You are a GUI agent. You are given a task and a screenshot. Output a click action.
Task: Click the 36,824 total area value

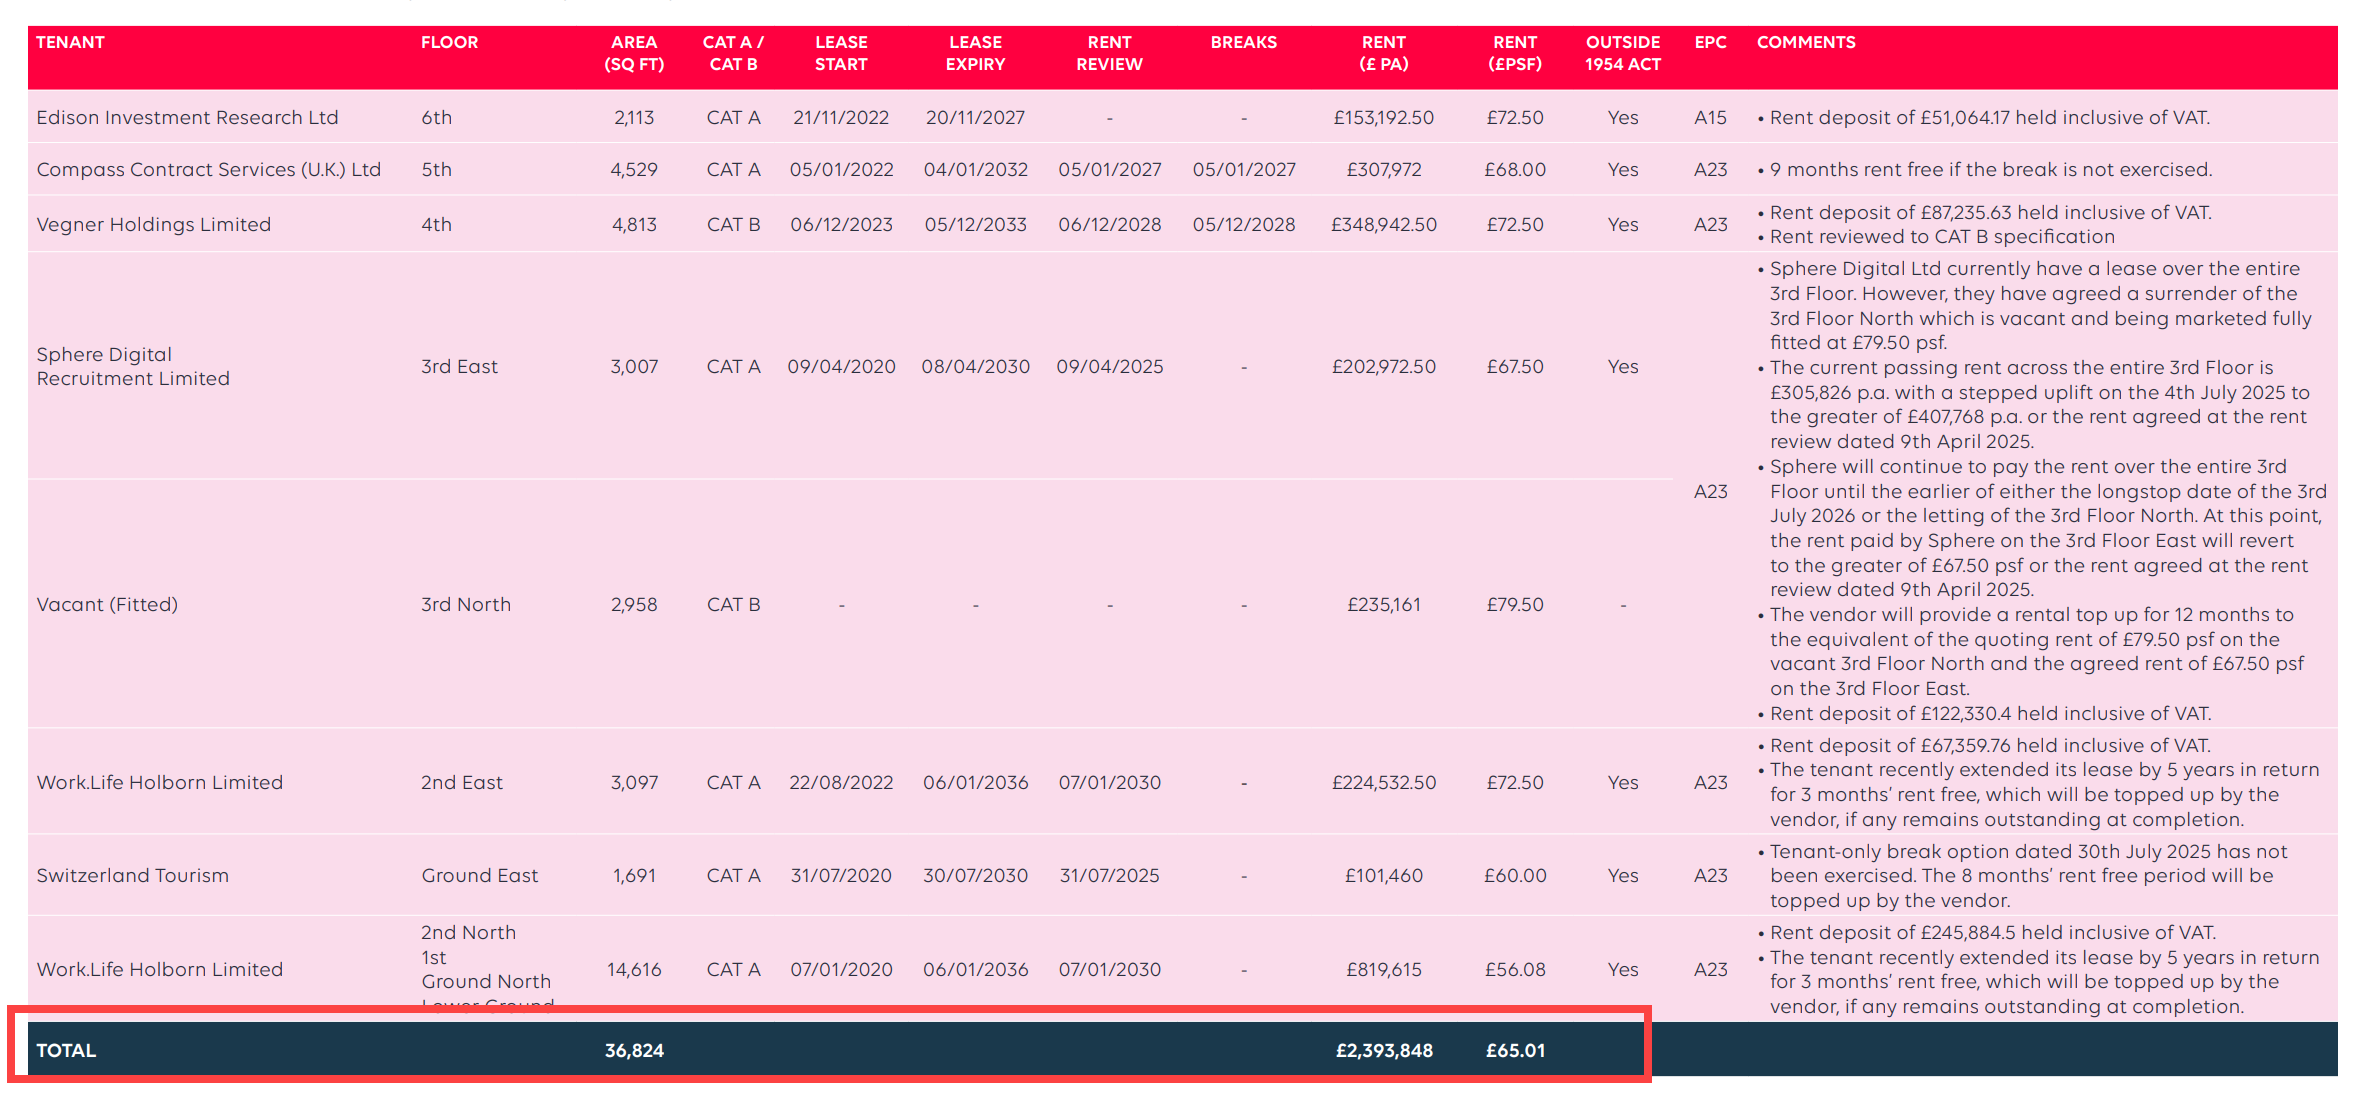point(634,1050)
